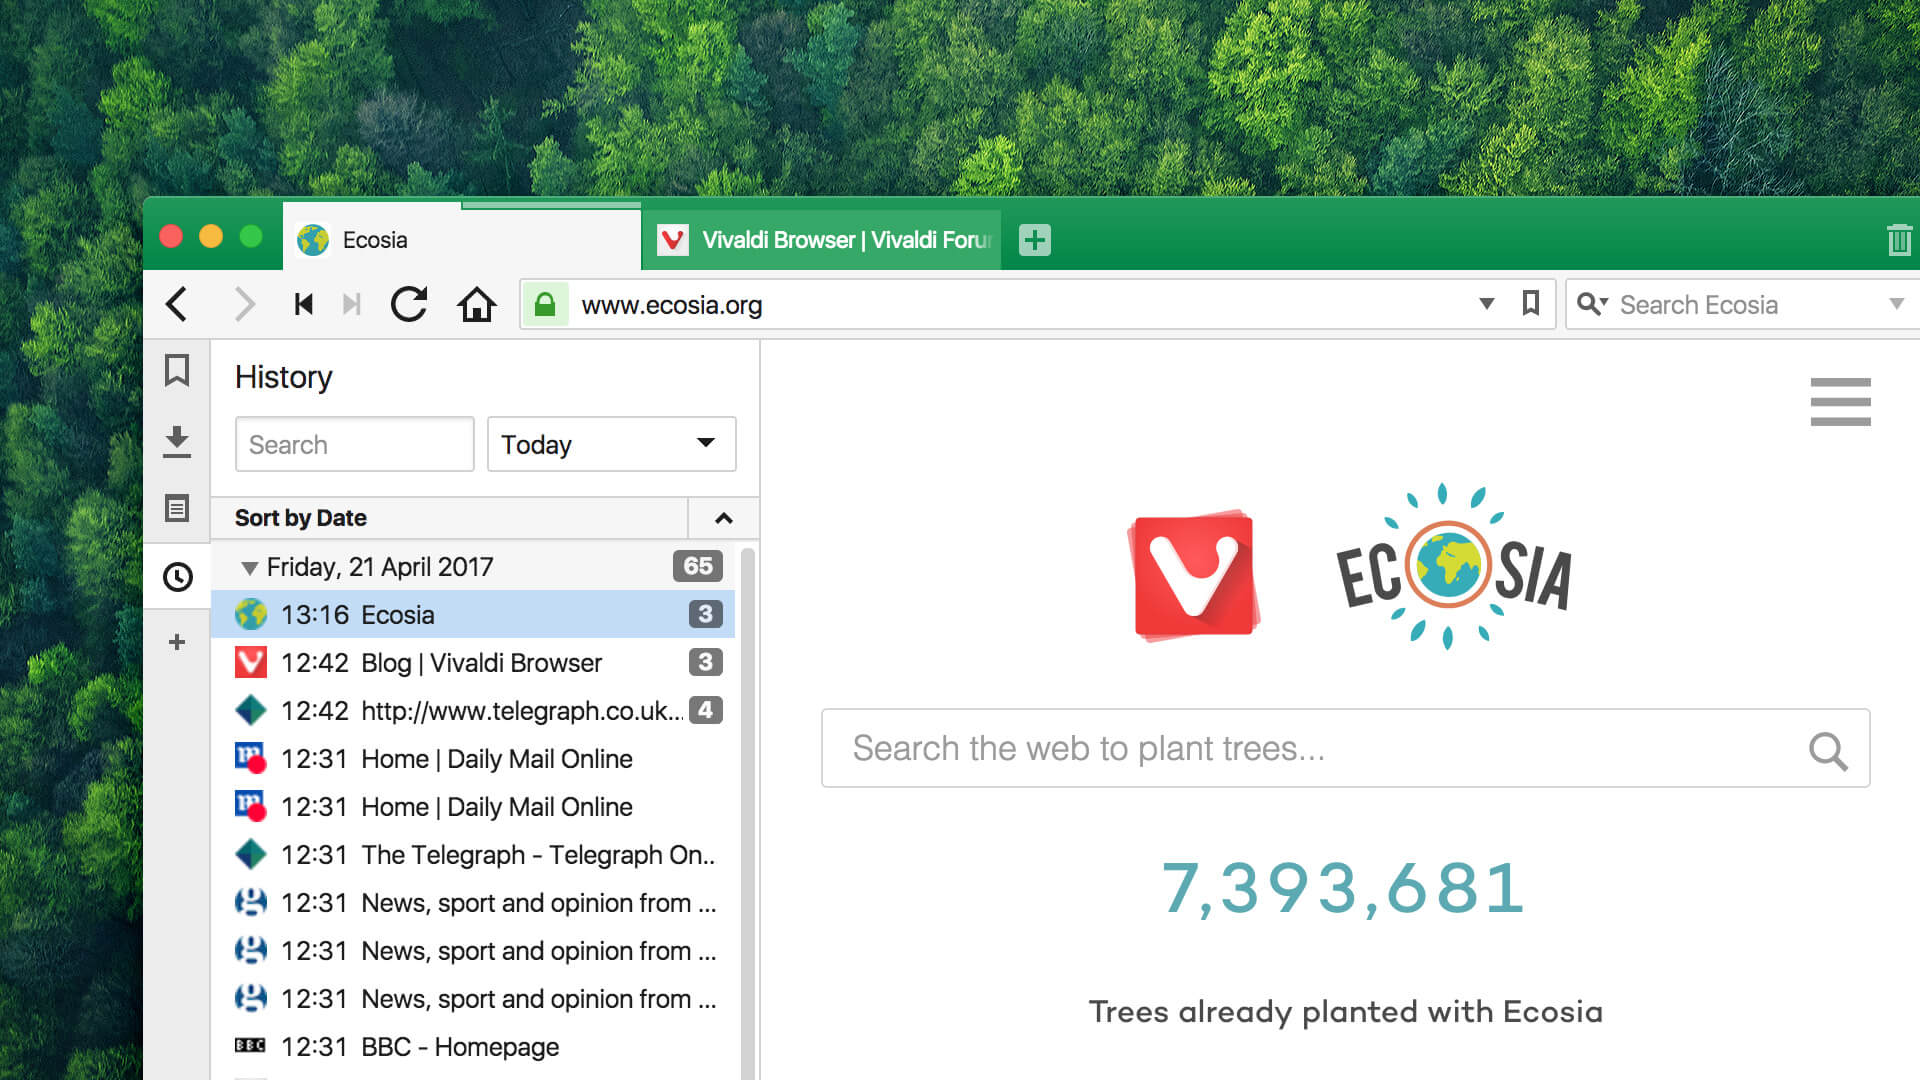Click the add panel plus icon in sidebar

pyautogui.click(x=178, y=642)
